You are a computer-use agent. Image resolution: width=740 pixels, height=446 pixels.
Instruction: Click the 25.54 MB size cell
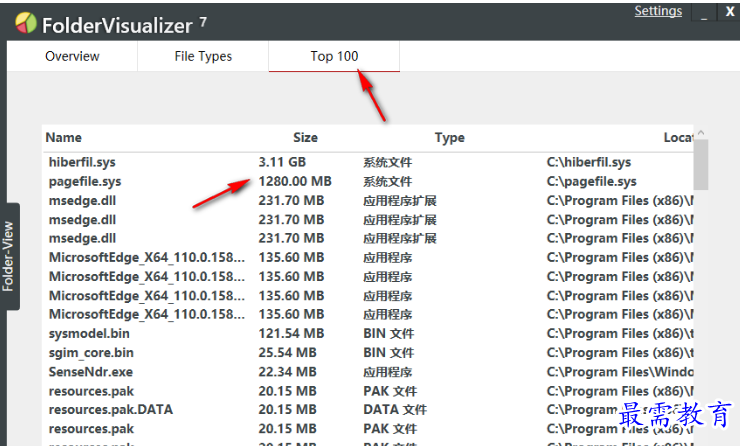click(x=287, y=353)
